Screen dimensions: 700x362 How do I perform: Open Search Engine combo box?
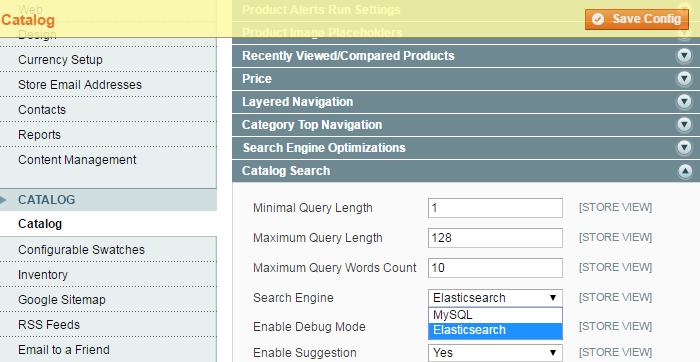click(495, 298)
